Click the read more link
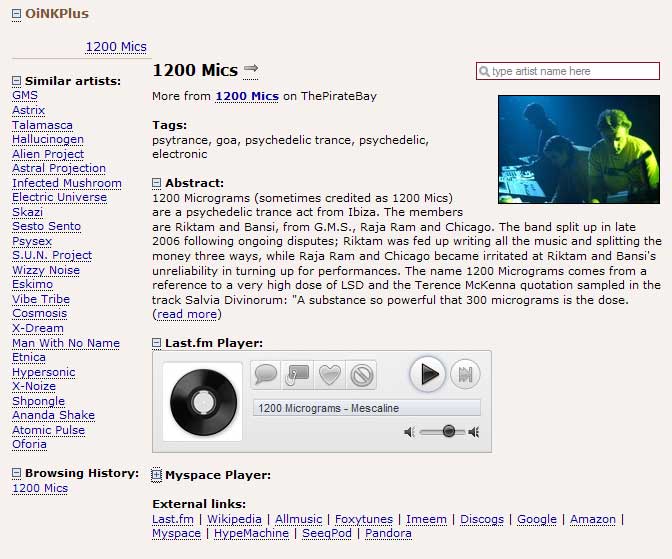Image resolution: width=672 pixels, height=559 pixels. click(x=187, y=314)
